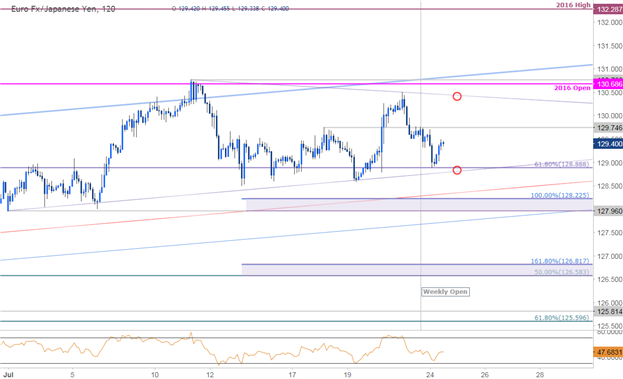Click the 125.500 price axis tick

pyautogui.click(x=609, y=326)
